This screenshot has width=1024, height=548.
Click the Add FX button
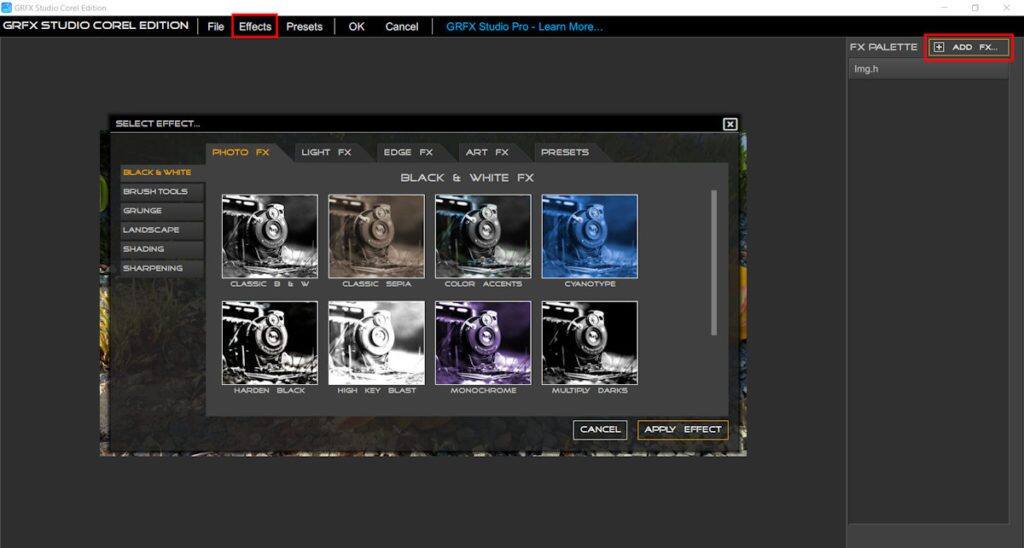(x=967, y=47)
